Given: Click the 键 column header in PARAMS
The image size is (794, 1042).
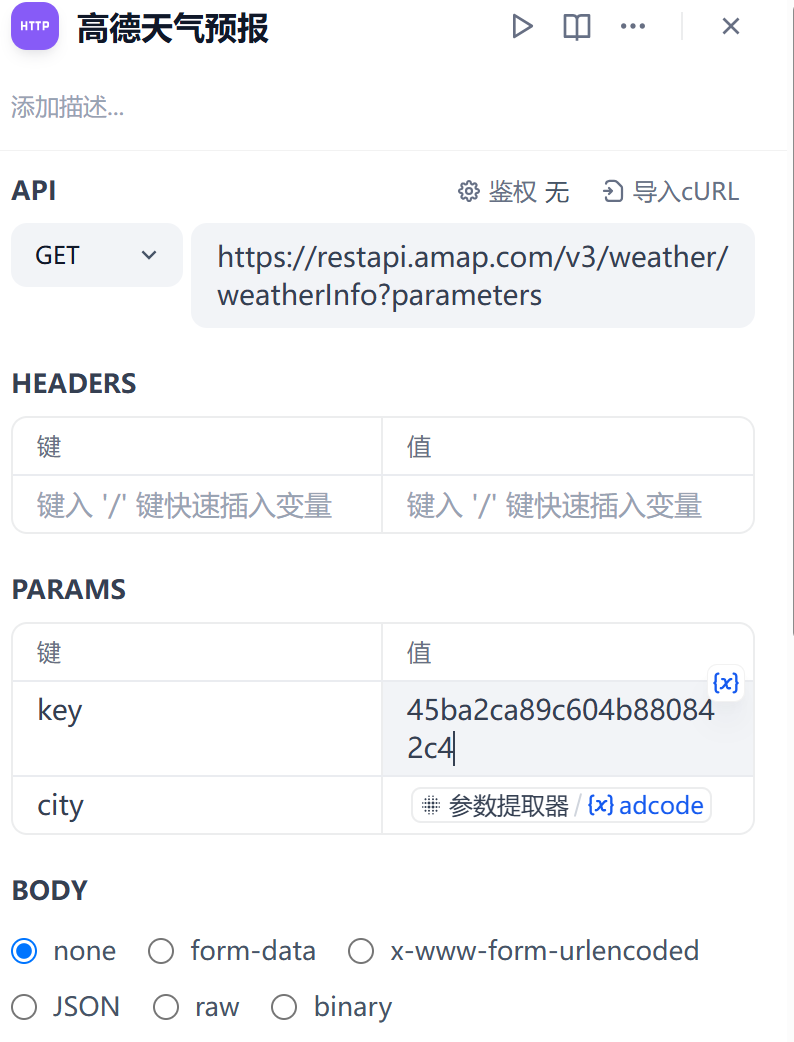Looking at the screenshot, I should [49, 653].
